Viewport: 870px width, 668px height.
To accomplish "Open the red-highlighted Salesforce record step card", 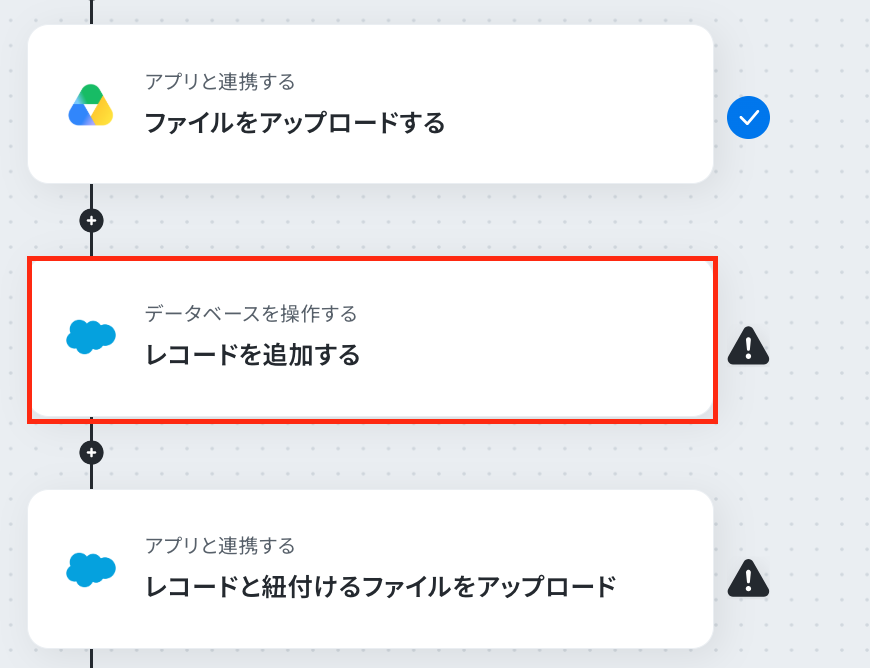I will point(372,340).
